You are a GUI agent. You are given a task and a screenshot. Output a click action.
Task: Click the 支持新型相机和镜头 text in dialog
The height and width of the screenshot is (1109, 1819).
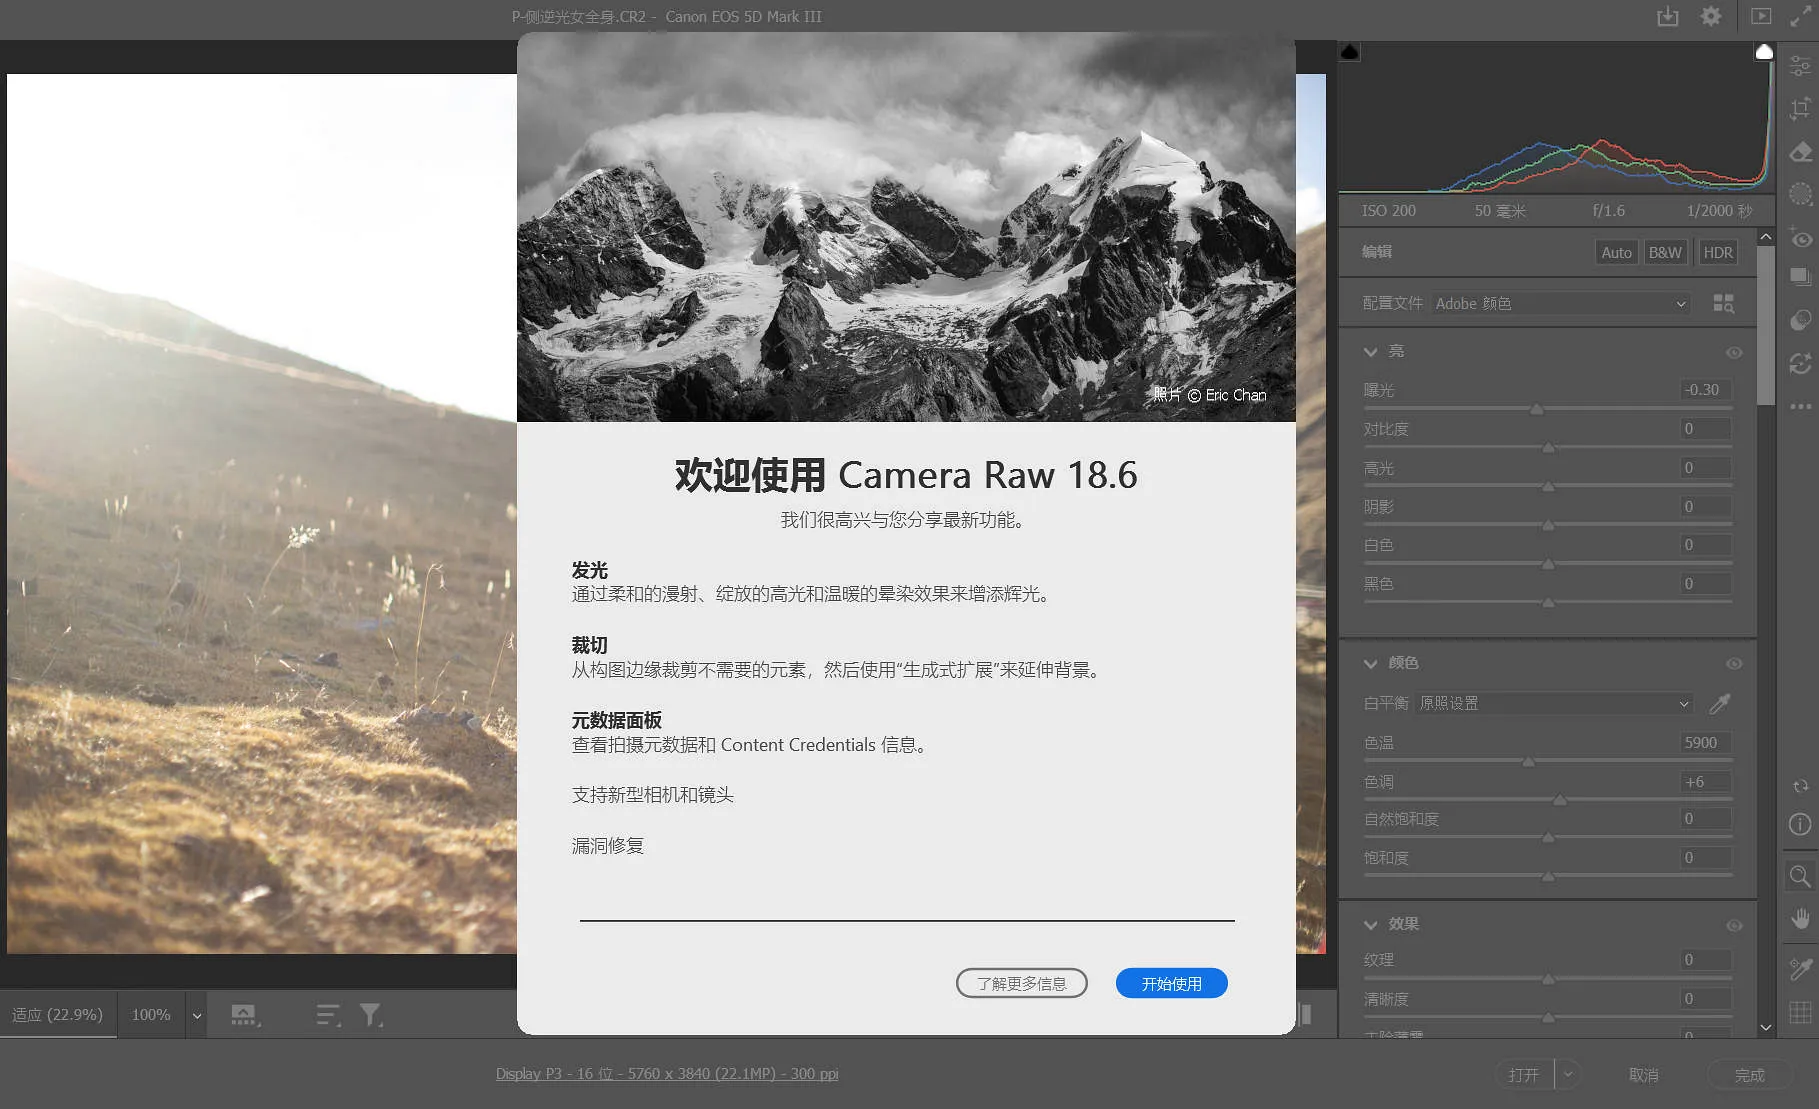(x=653, y=795)
